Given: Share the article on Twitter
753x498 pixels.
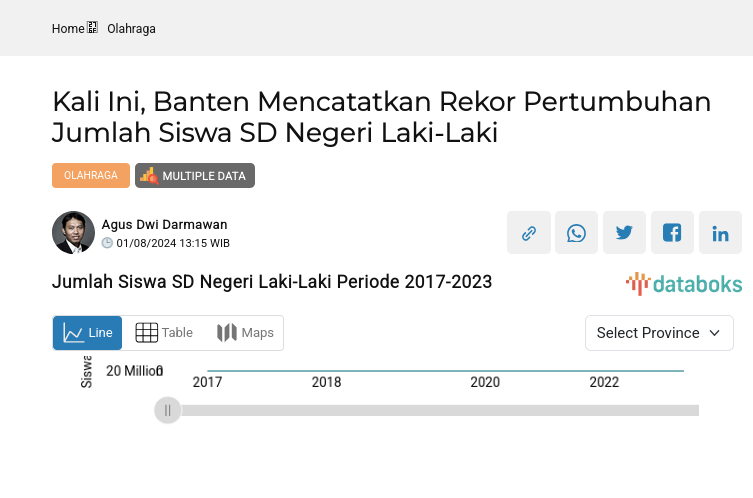Looking at the screenshot, I should click(624, 233).
